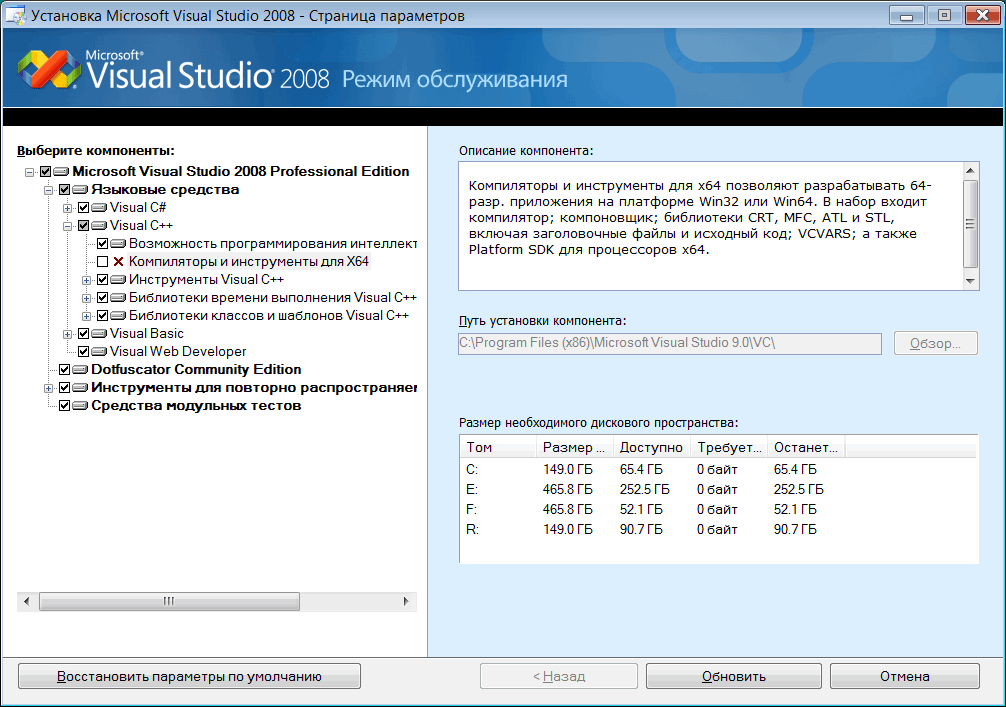1006x707 pixels.
Task: Click the Обзор... browse button
Action: 935,343
